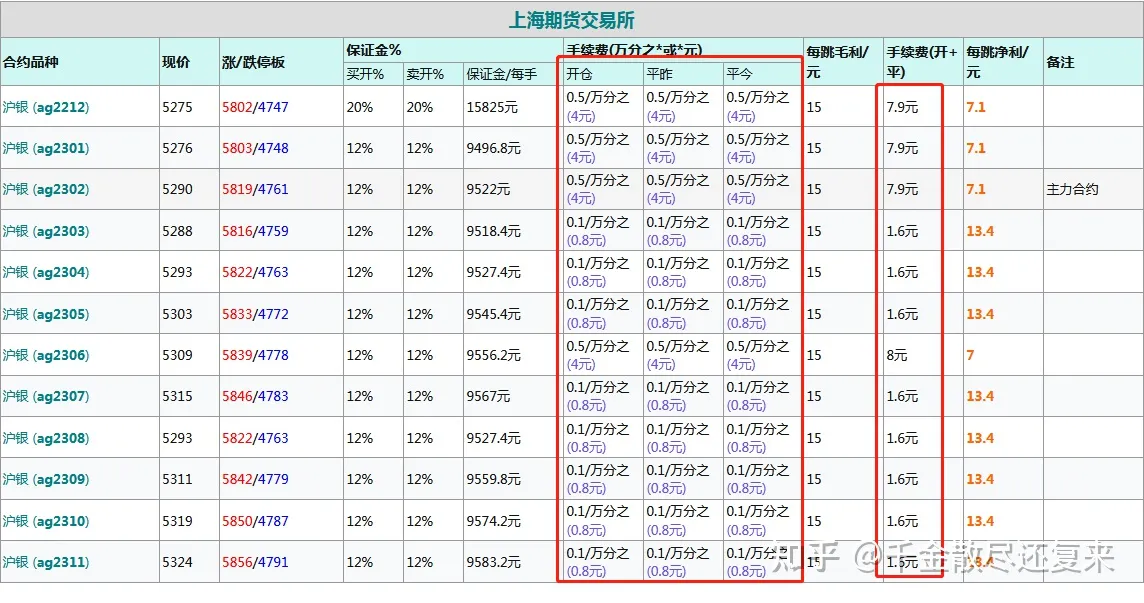Click limit prices 5846/4783
1144x603 pixels.
click(x=255, y=396)
